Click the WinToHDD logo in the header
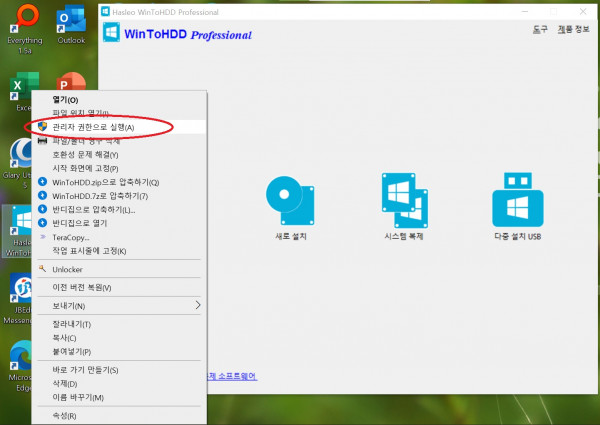The height and width of the screenshot is (425, 600). tap(111, 32)
